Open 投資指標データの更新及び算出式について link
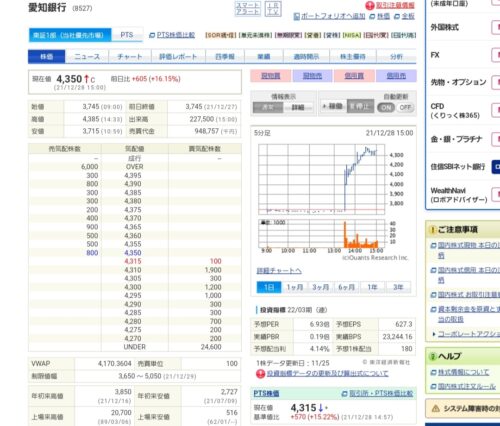 (x=328, y=374)
